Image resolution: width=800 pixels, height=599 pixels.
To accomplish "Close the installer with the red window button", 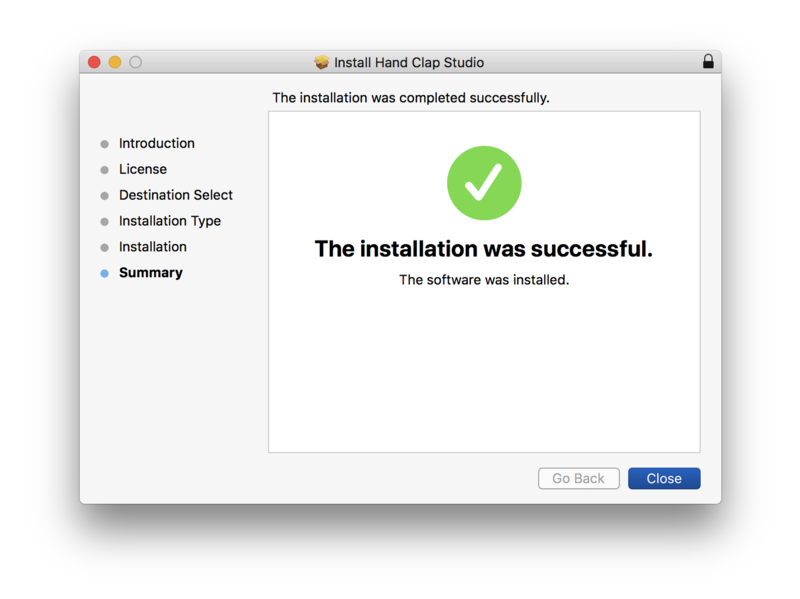I will point(94,62).
